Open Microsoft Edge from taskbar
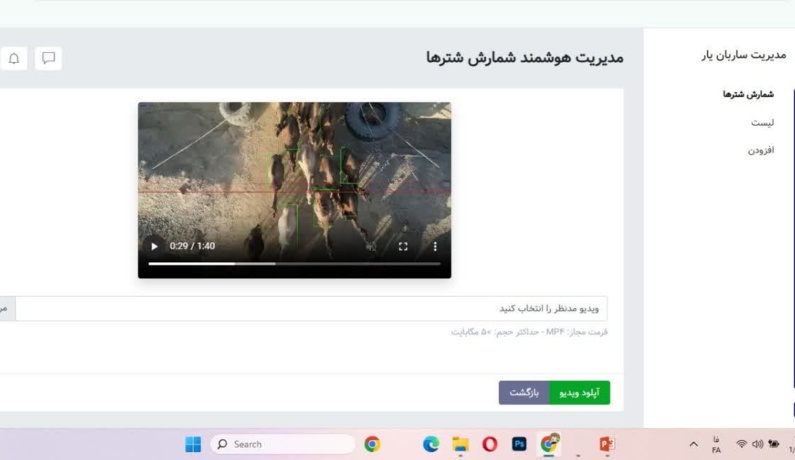The height and width of the screenshot is (460, 795). point(431,444)
